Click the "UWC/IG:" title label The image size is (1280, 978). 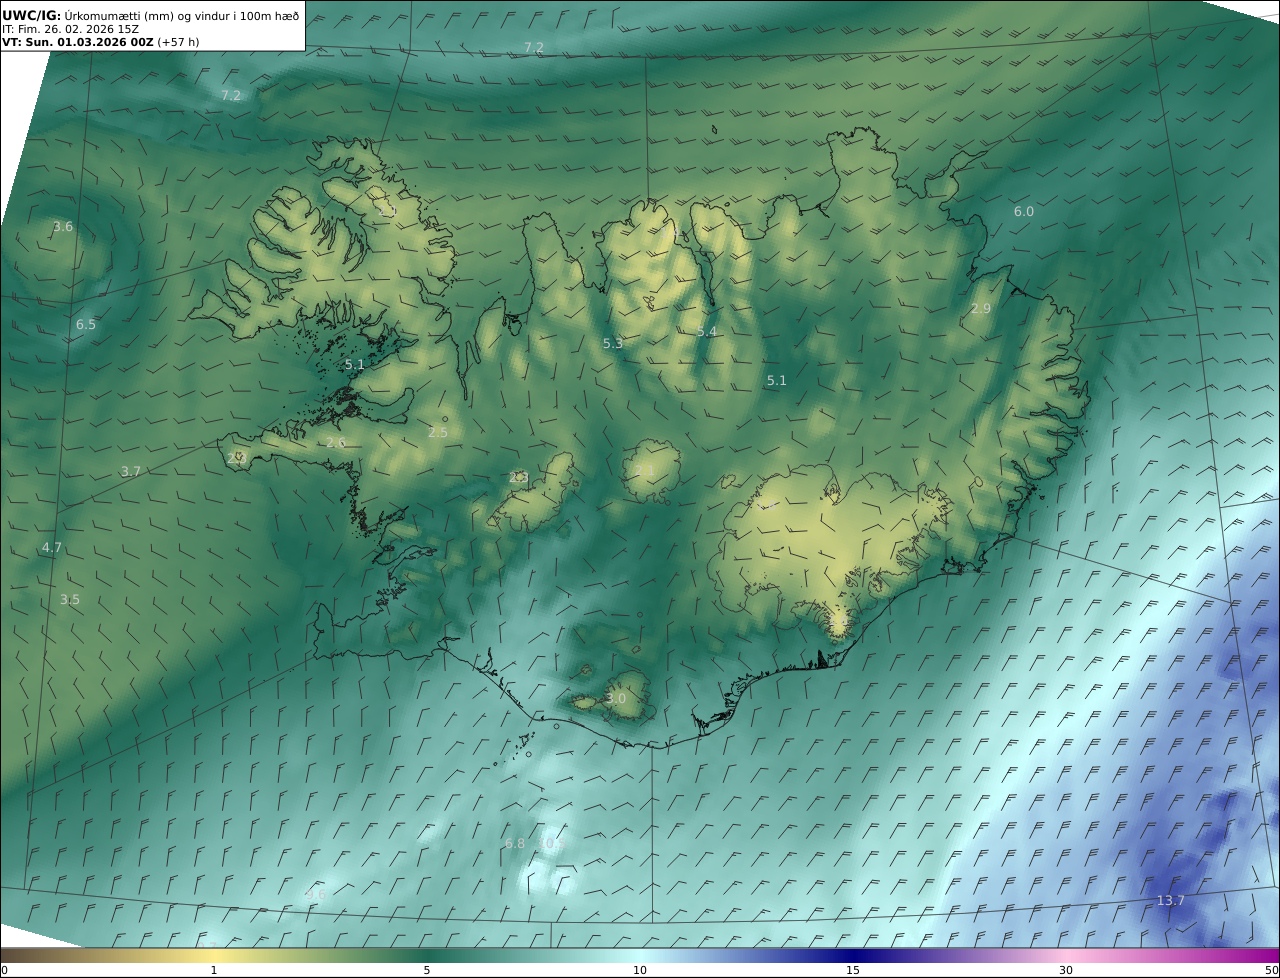(33, 15)
